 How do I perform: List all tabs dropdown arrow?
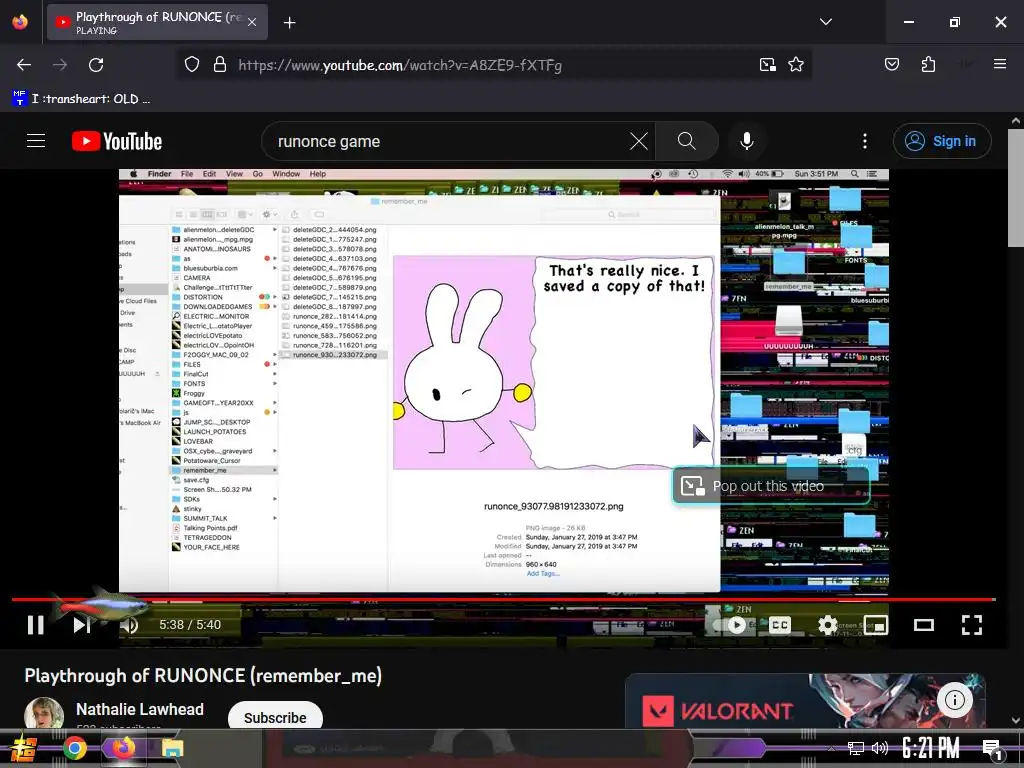[x=825, y=22]
